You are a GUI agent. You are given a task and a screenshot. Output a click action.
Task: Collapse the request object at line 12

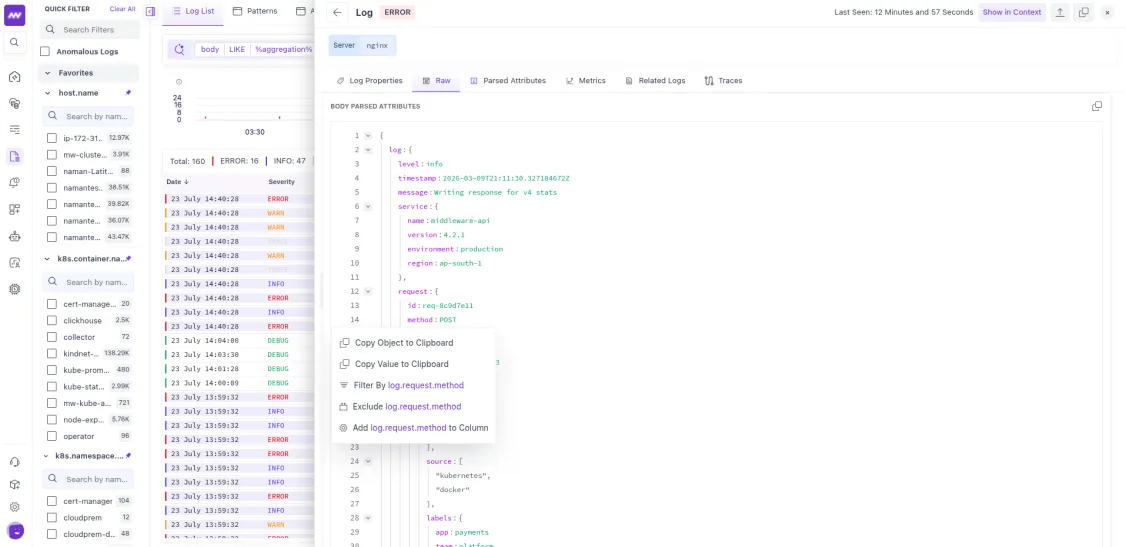[368, 291]
